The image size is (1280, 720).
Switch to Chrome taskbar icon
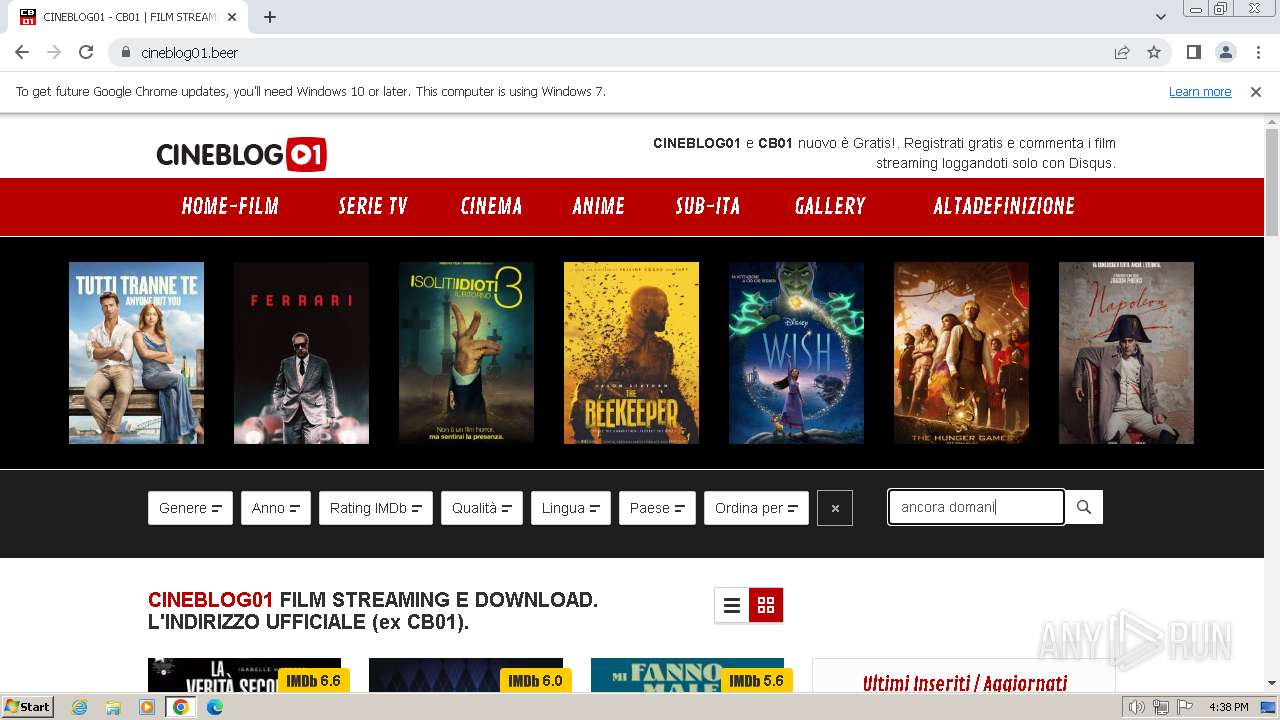[x=181, y=707]
